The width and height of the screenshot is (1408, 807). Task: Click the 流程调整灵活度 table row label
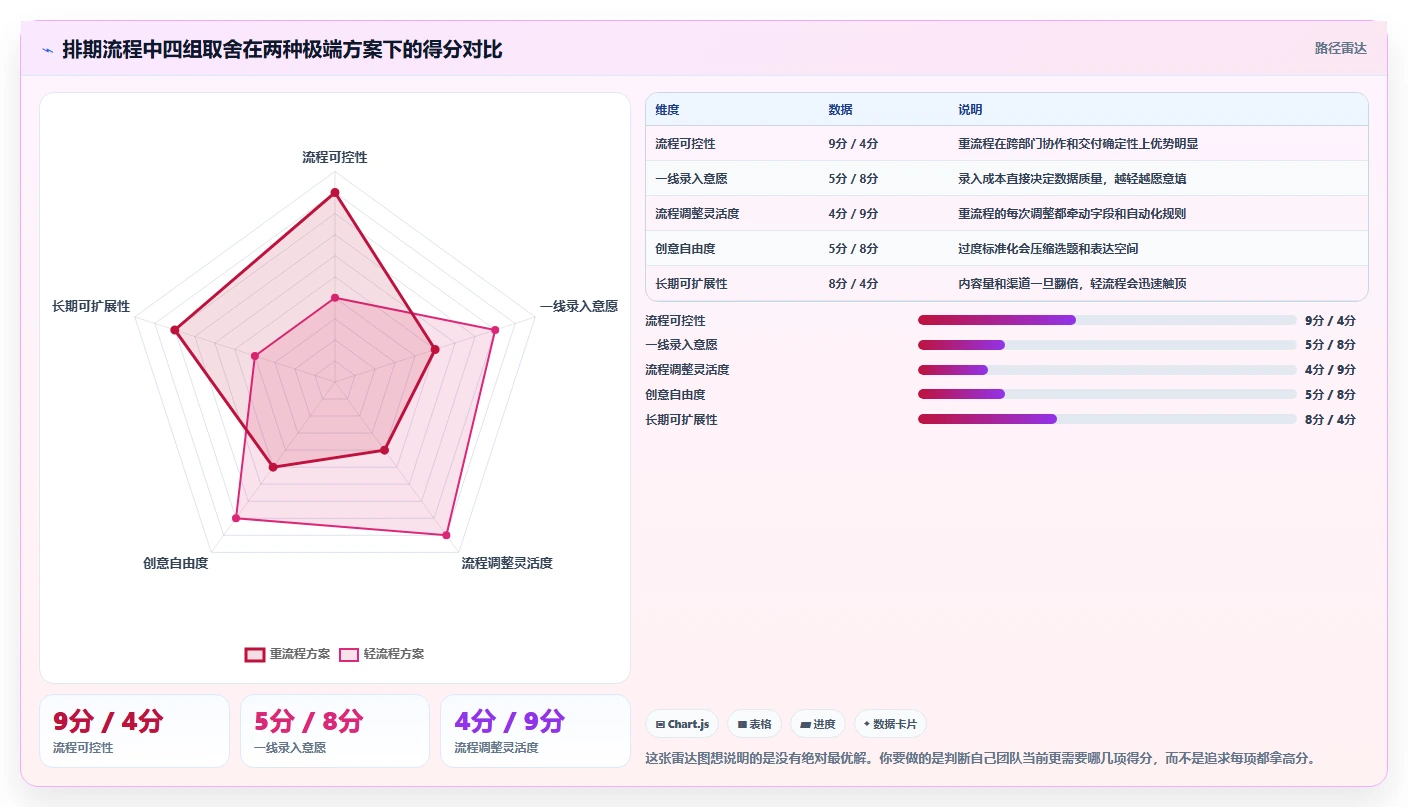(697, 214)
